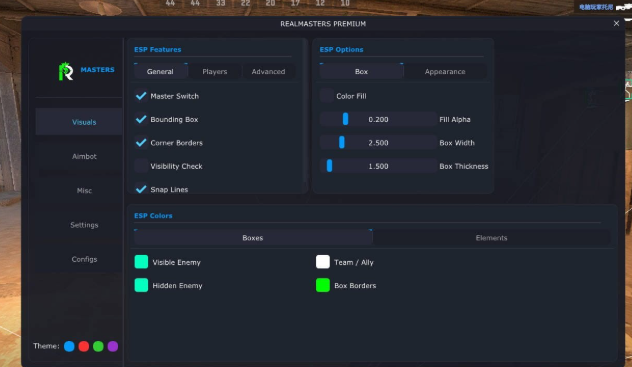The width and height of the screenshot is (632, 367).
Task: Disable the Bounding Box checkbox
Action: tap(141, 119)
